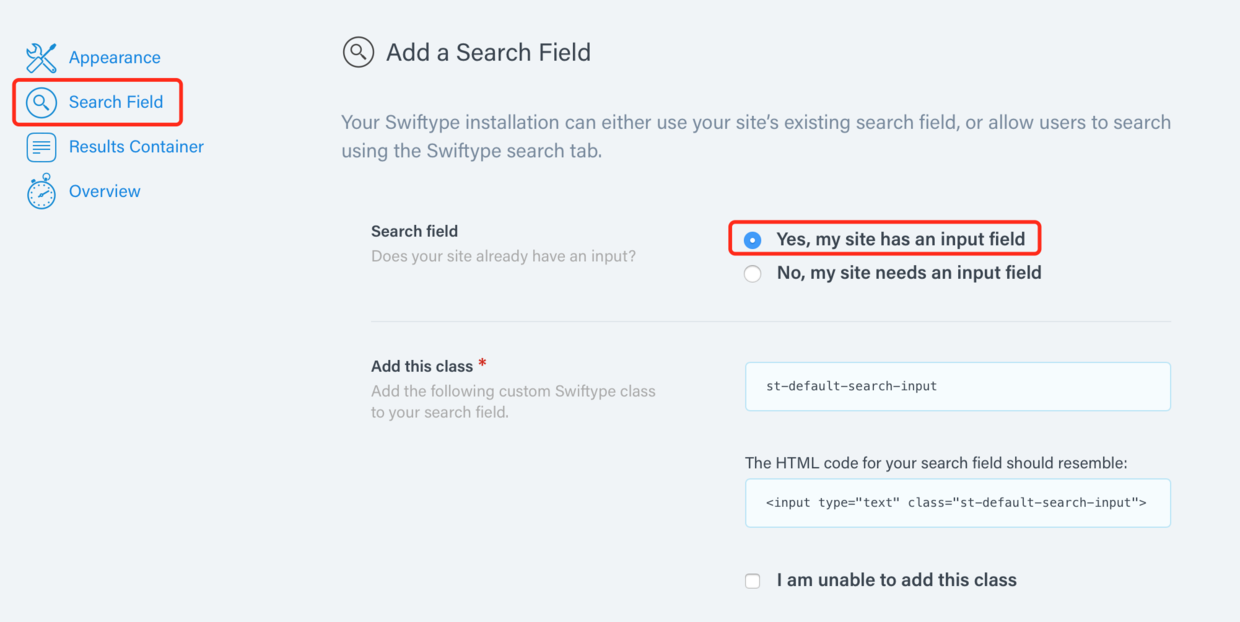Click the "Add a Search Field" heading
Image resolution: width=1240 pixels, height=622 pixels.
click(488, 53)
